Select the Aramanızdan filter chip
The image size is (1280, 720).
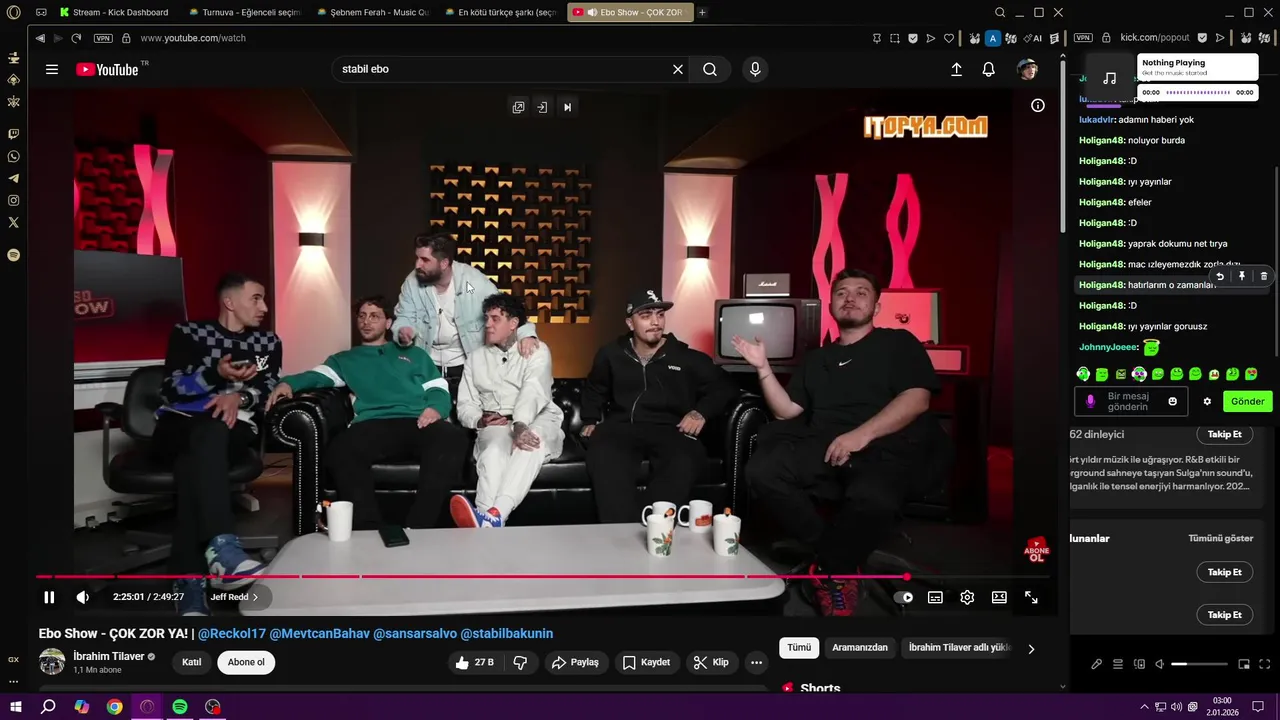[860, 648]
